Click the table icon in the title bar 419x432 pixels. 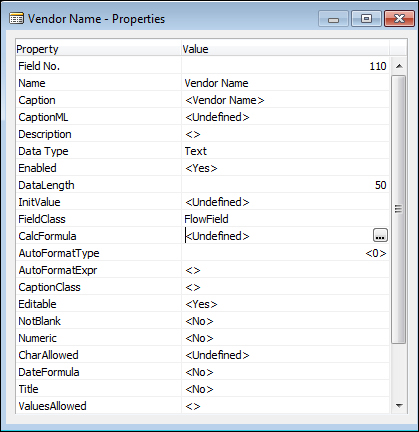pos(16,19)
